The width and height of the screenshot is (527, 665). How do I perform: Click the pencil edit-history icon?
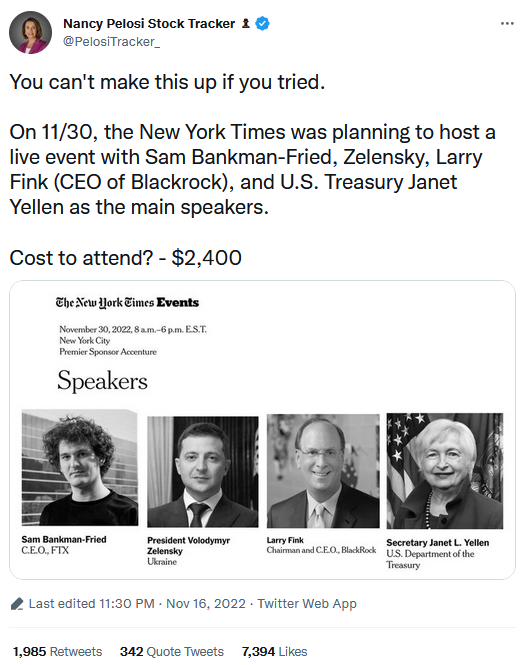click(x=17, y=604)
